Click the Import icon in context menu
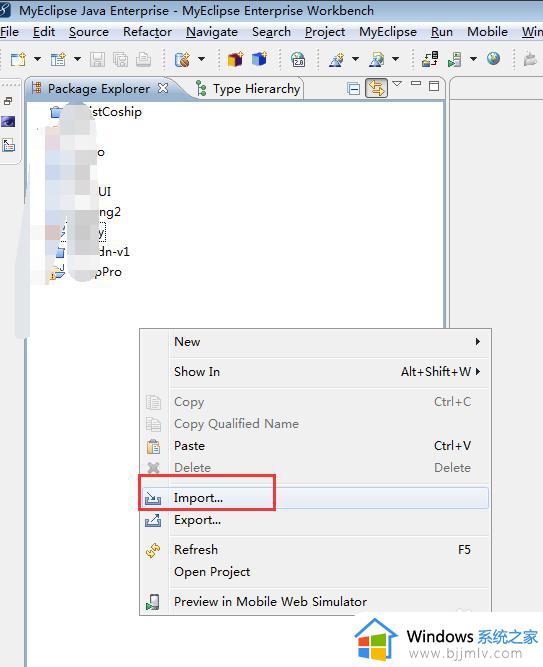Image resolution: width=543 pixels, height=667 pixels. (x=153, y=498)
